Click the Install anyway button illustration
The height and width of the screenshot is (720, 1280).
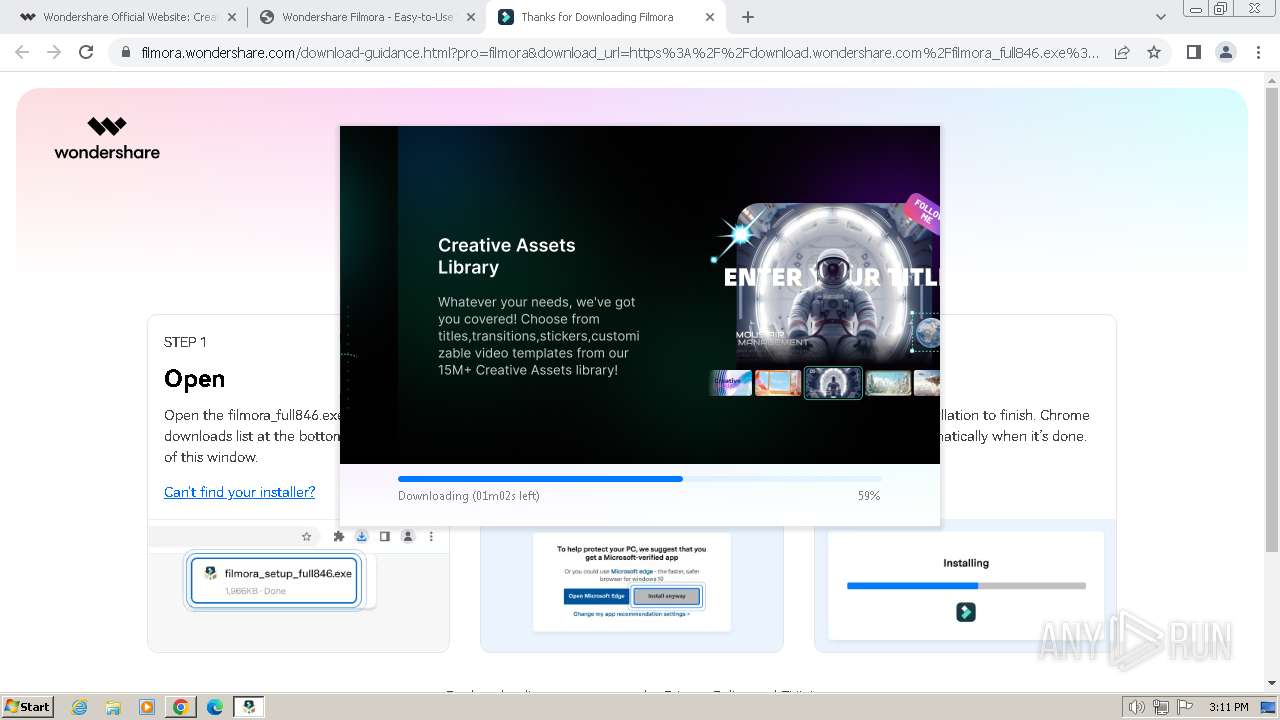coord(667,596)
